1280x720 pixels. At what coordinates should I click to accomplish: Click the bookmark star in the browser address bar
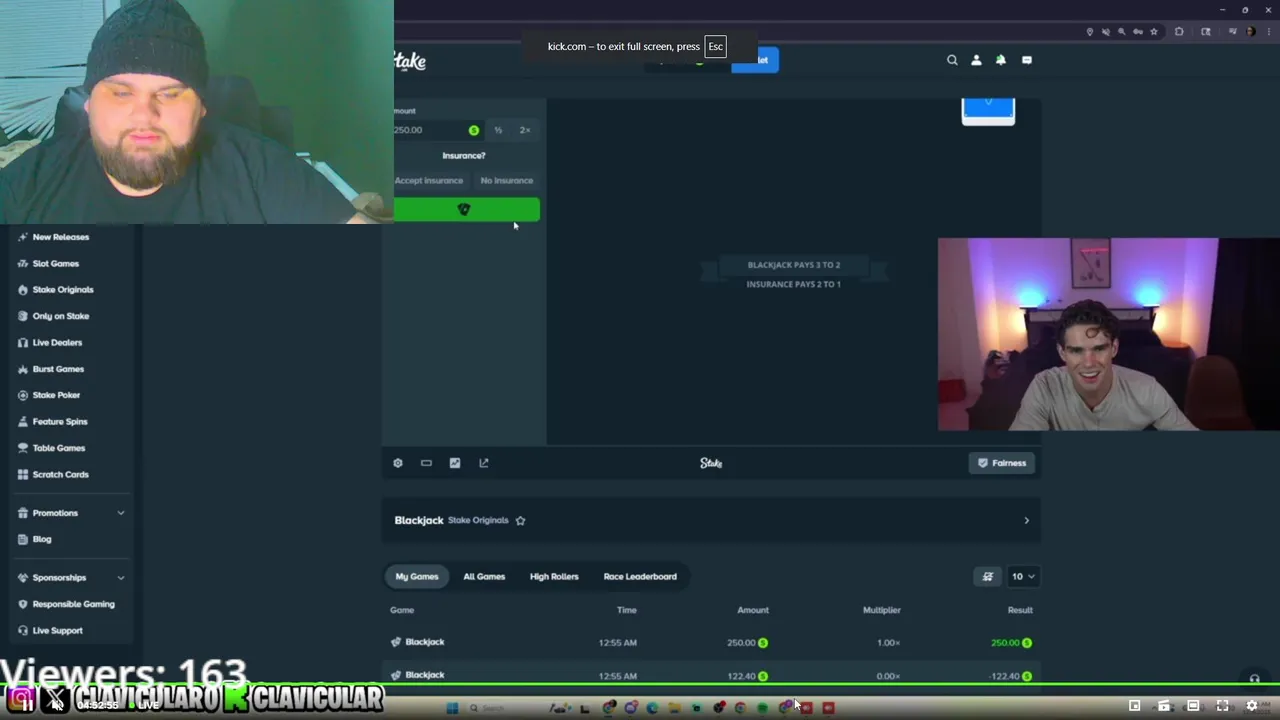click(1154, 32)
